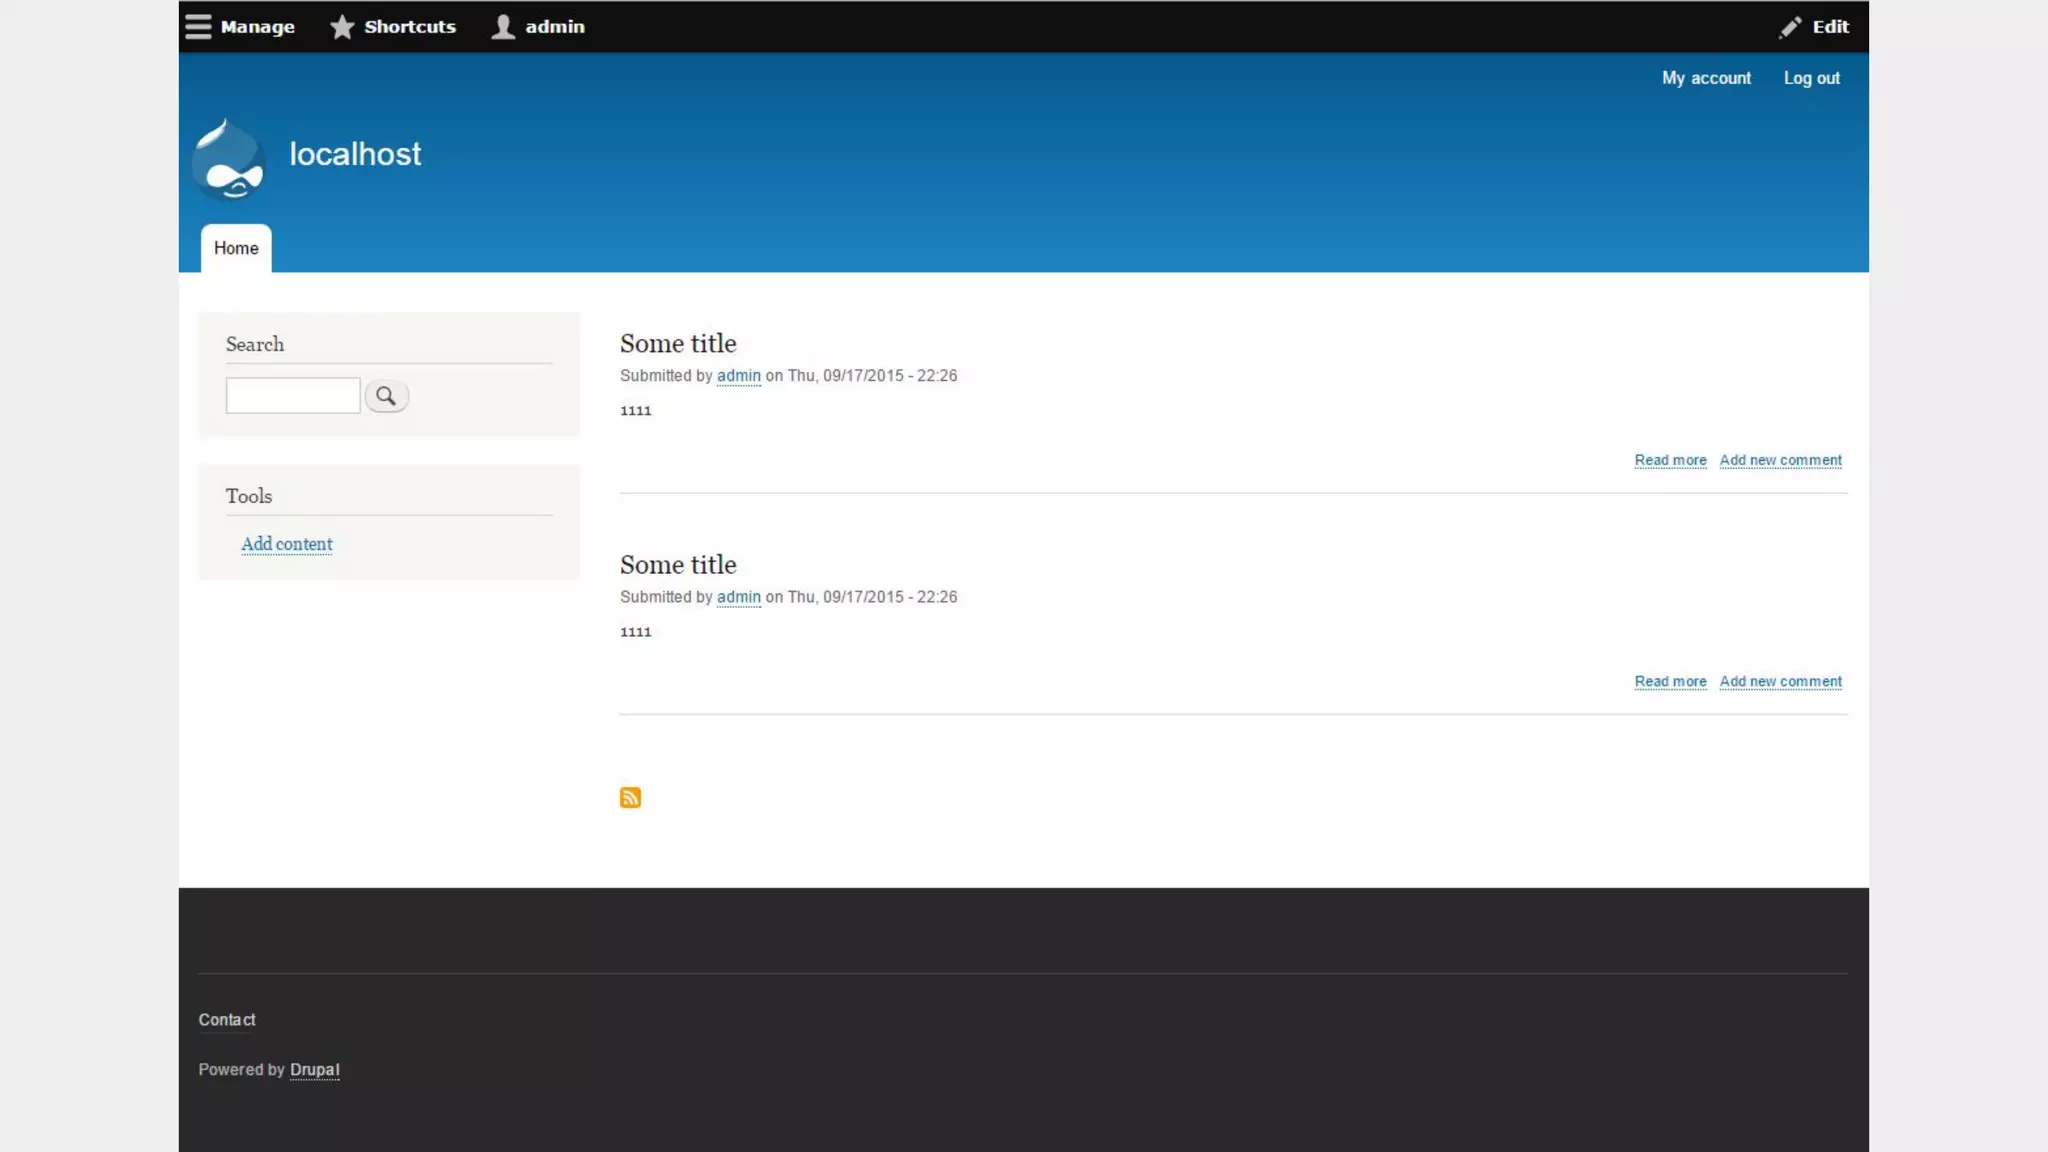Open the Shortcuts toolbar menu

click(393, 27)
